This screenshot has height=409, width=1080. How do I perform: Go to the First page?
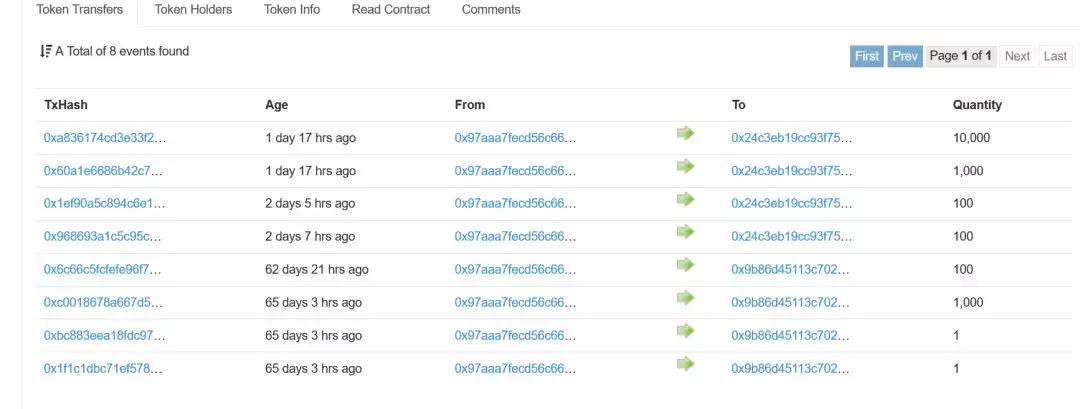click(867, 56)
